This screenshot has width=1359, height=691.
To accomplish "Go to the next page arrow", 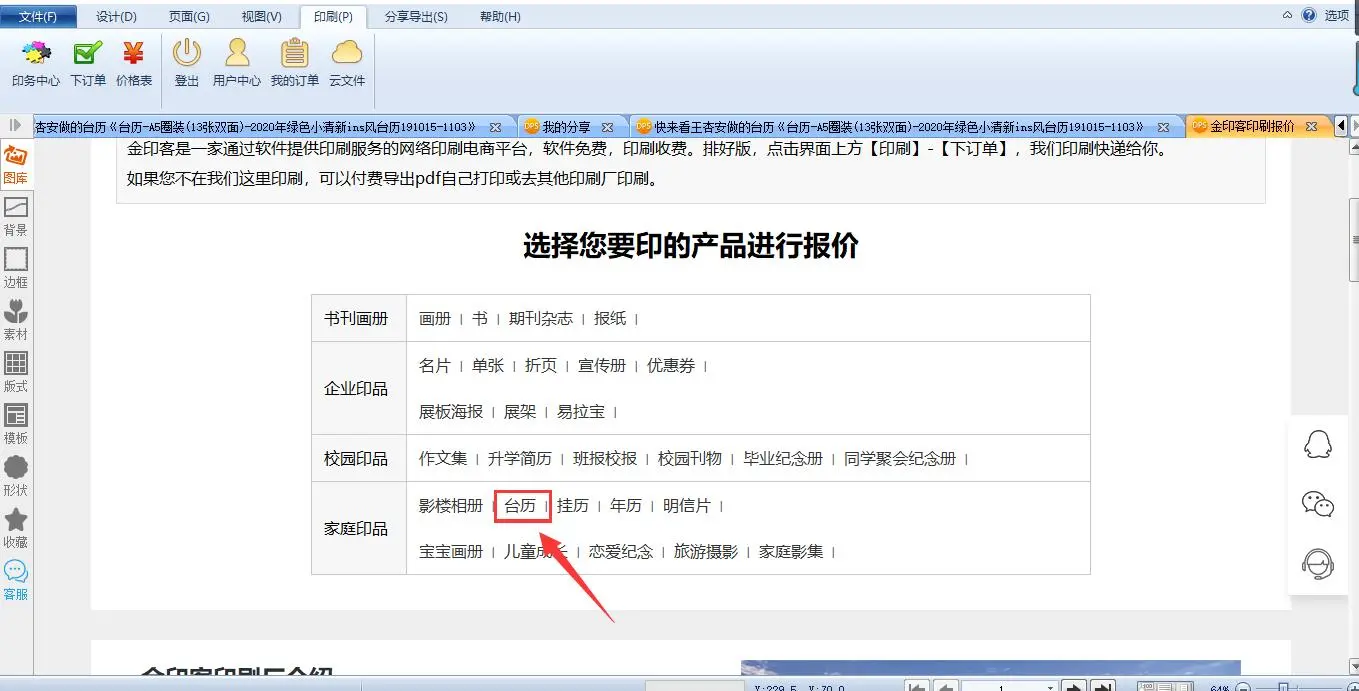I will click(x=1073, y=687).
